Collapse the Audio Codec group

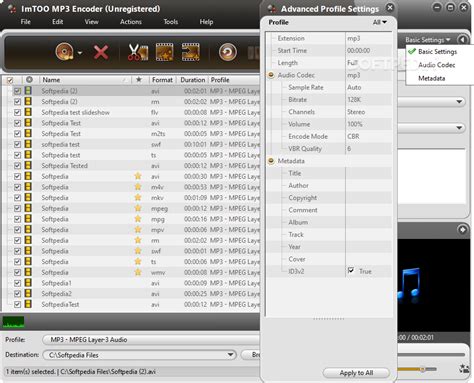click(271, 75)
